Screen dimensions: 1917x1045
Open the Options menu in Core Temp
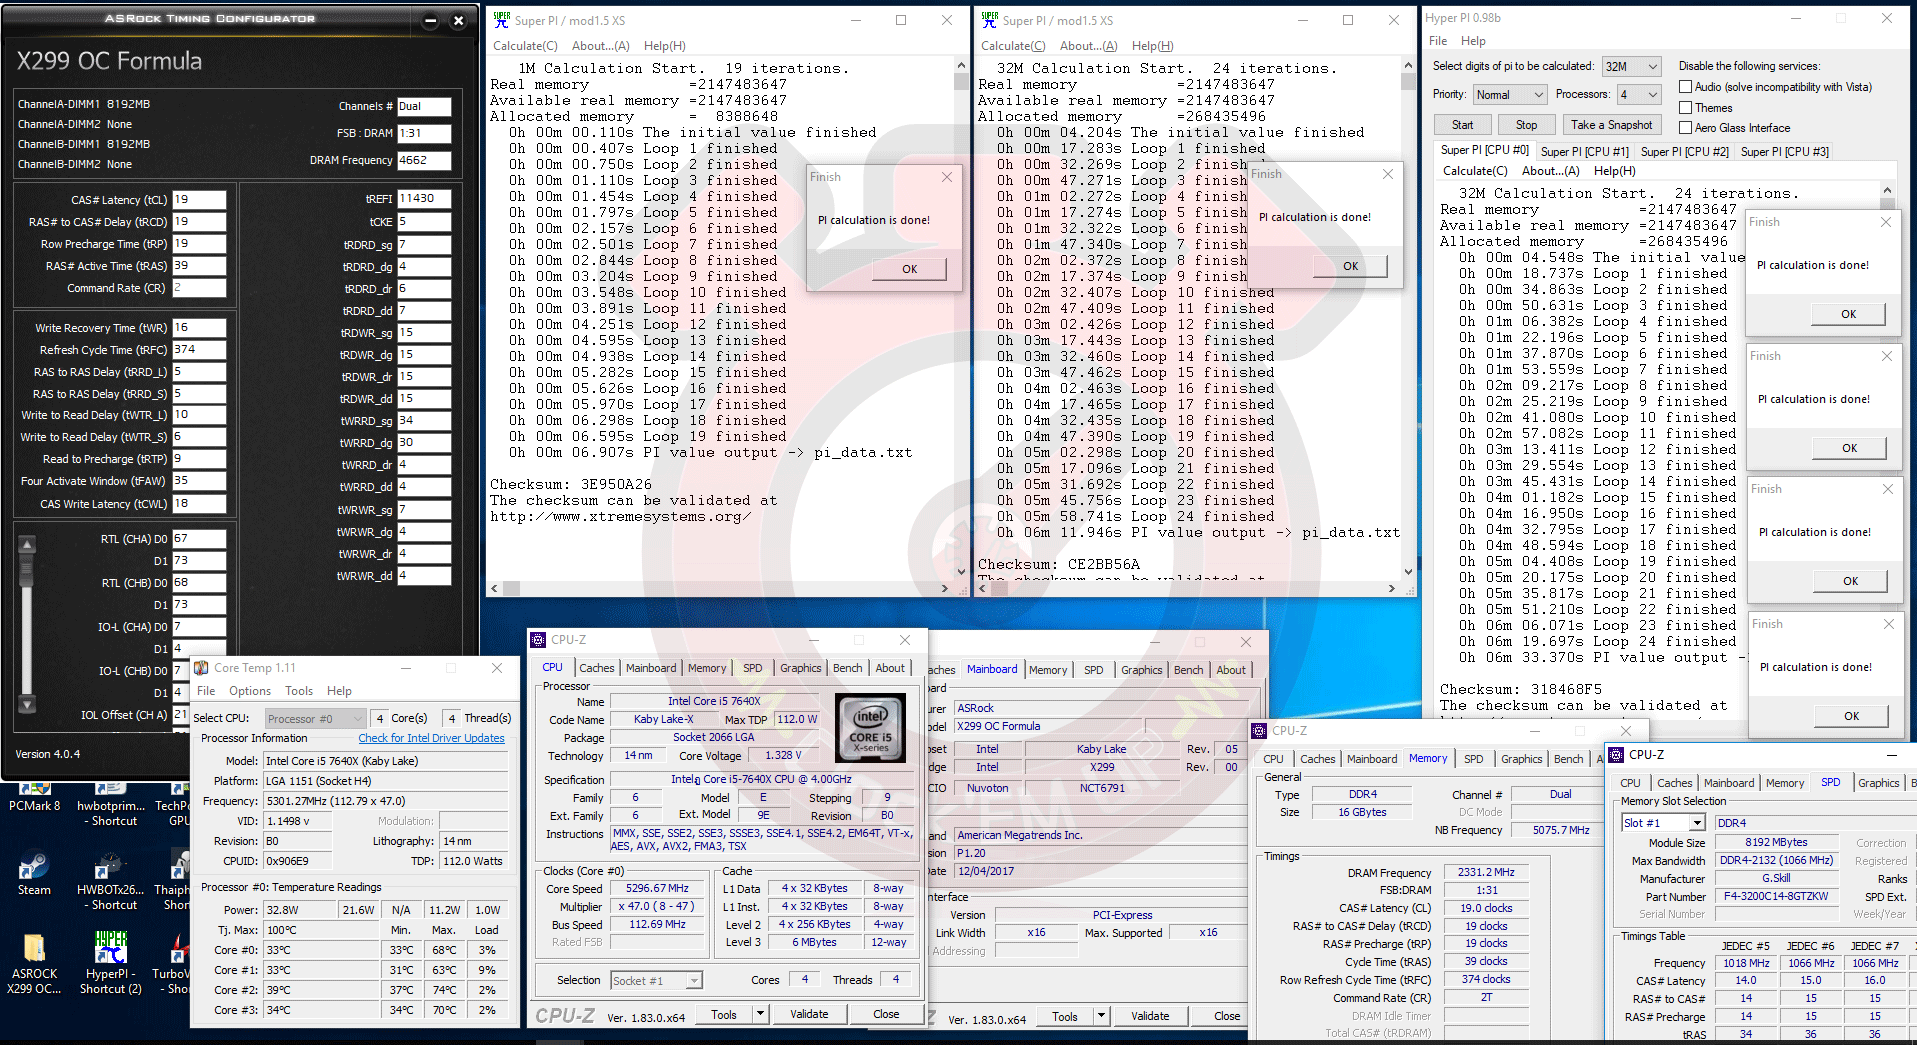tap(249, 691)
